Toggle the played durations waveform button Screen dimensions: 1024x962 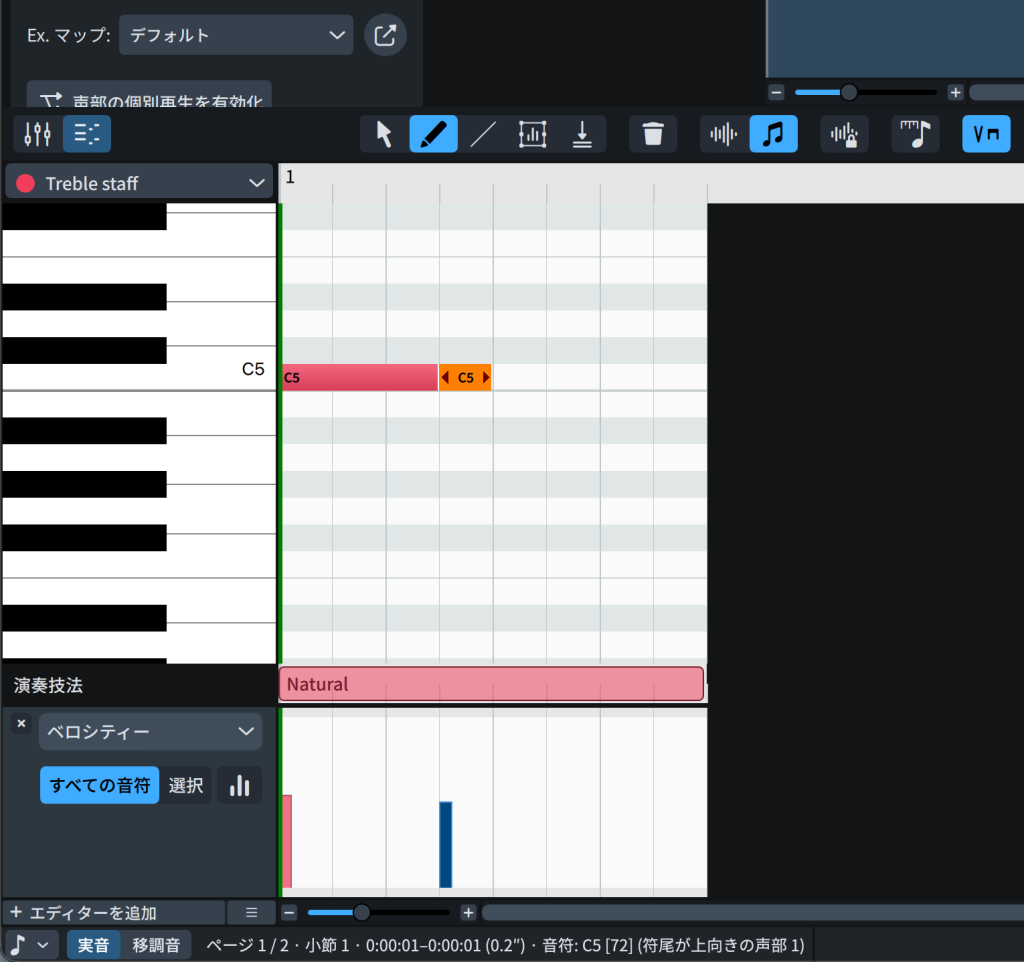point(724,134)
